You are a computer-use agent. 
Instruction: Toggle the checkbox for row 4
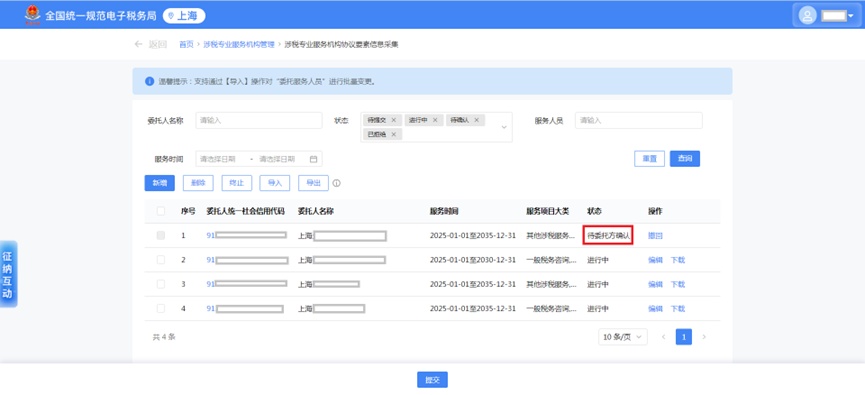point(161,308)
